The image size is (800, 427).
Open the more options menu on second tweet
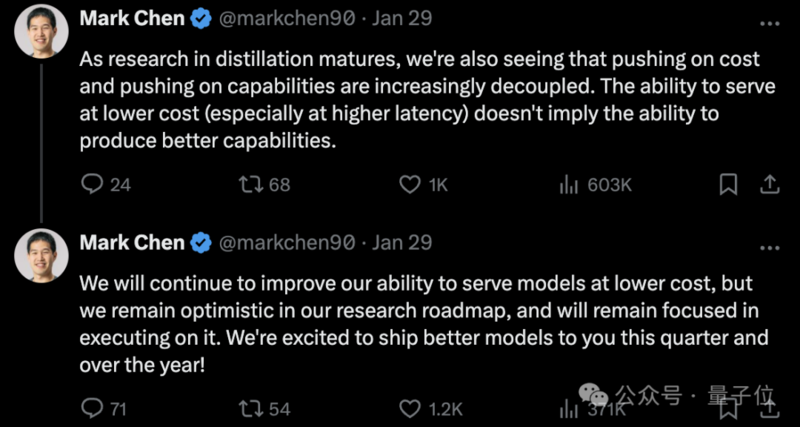coord(770,248)
